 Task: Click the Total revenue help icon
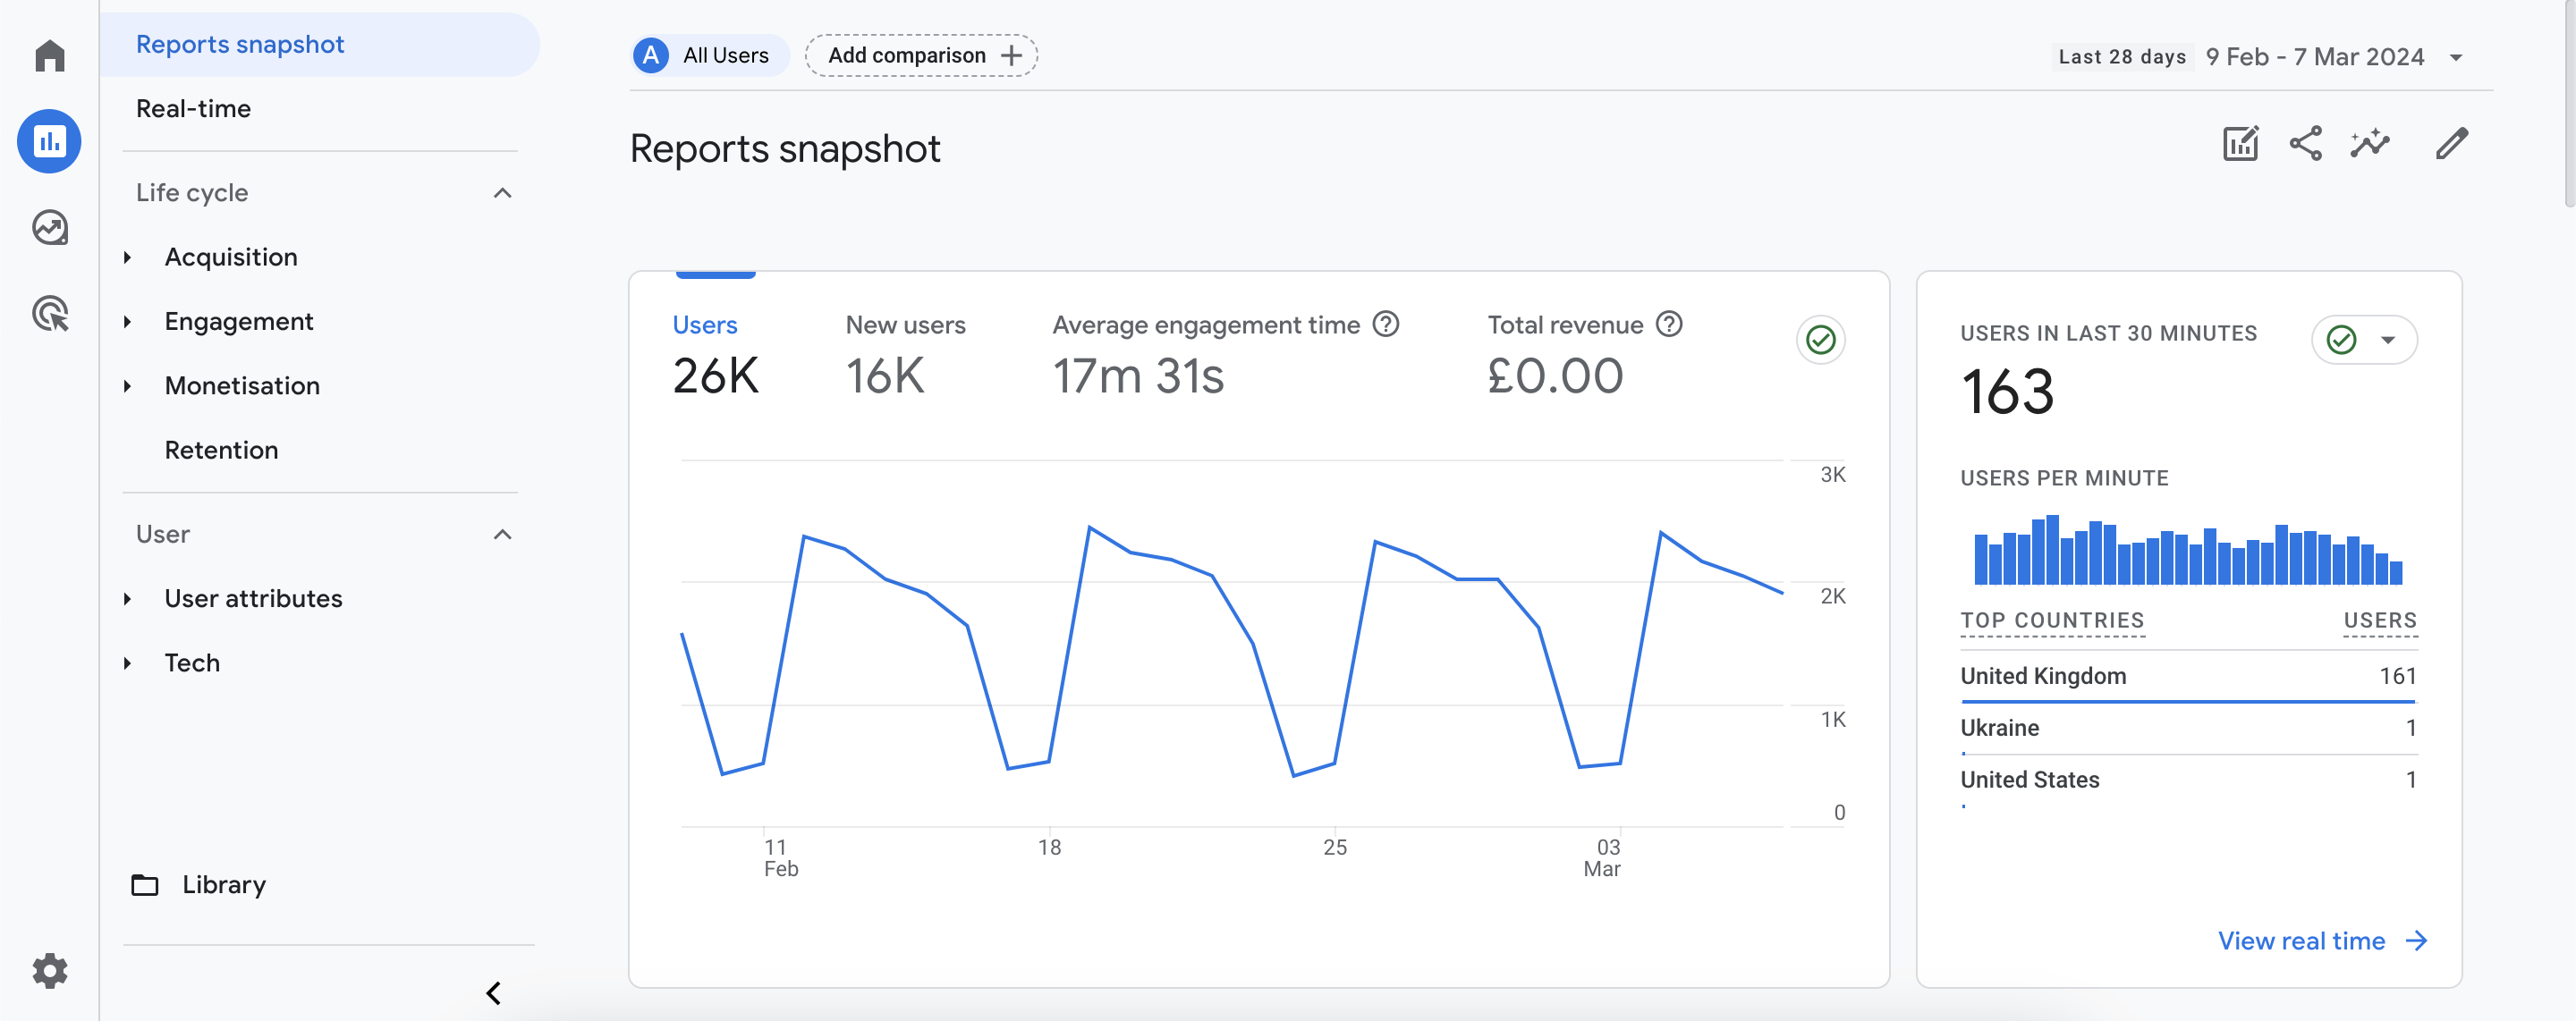[1669, 324]
